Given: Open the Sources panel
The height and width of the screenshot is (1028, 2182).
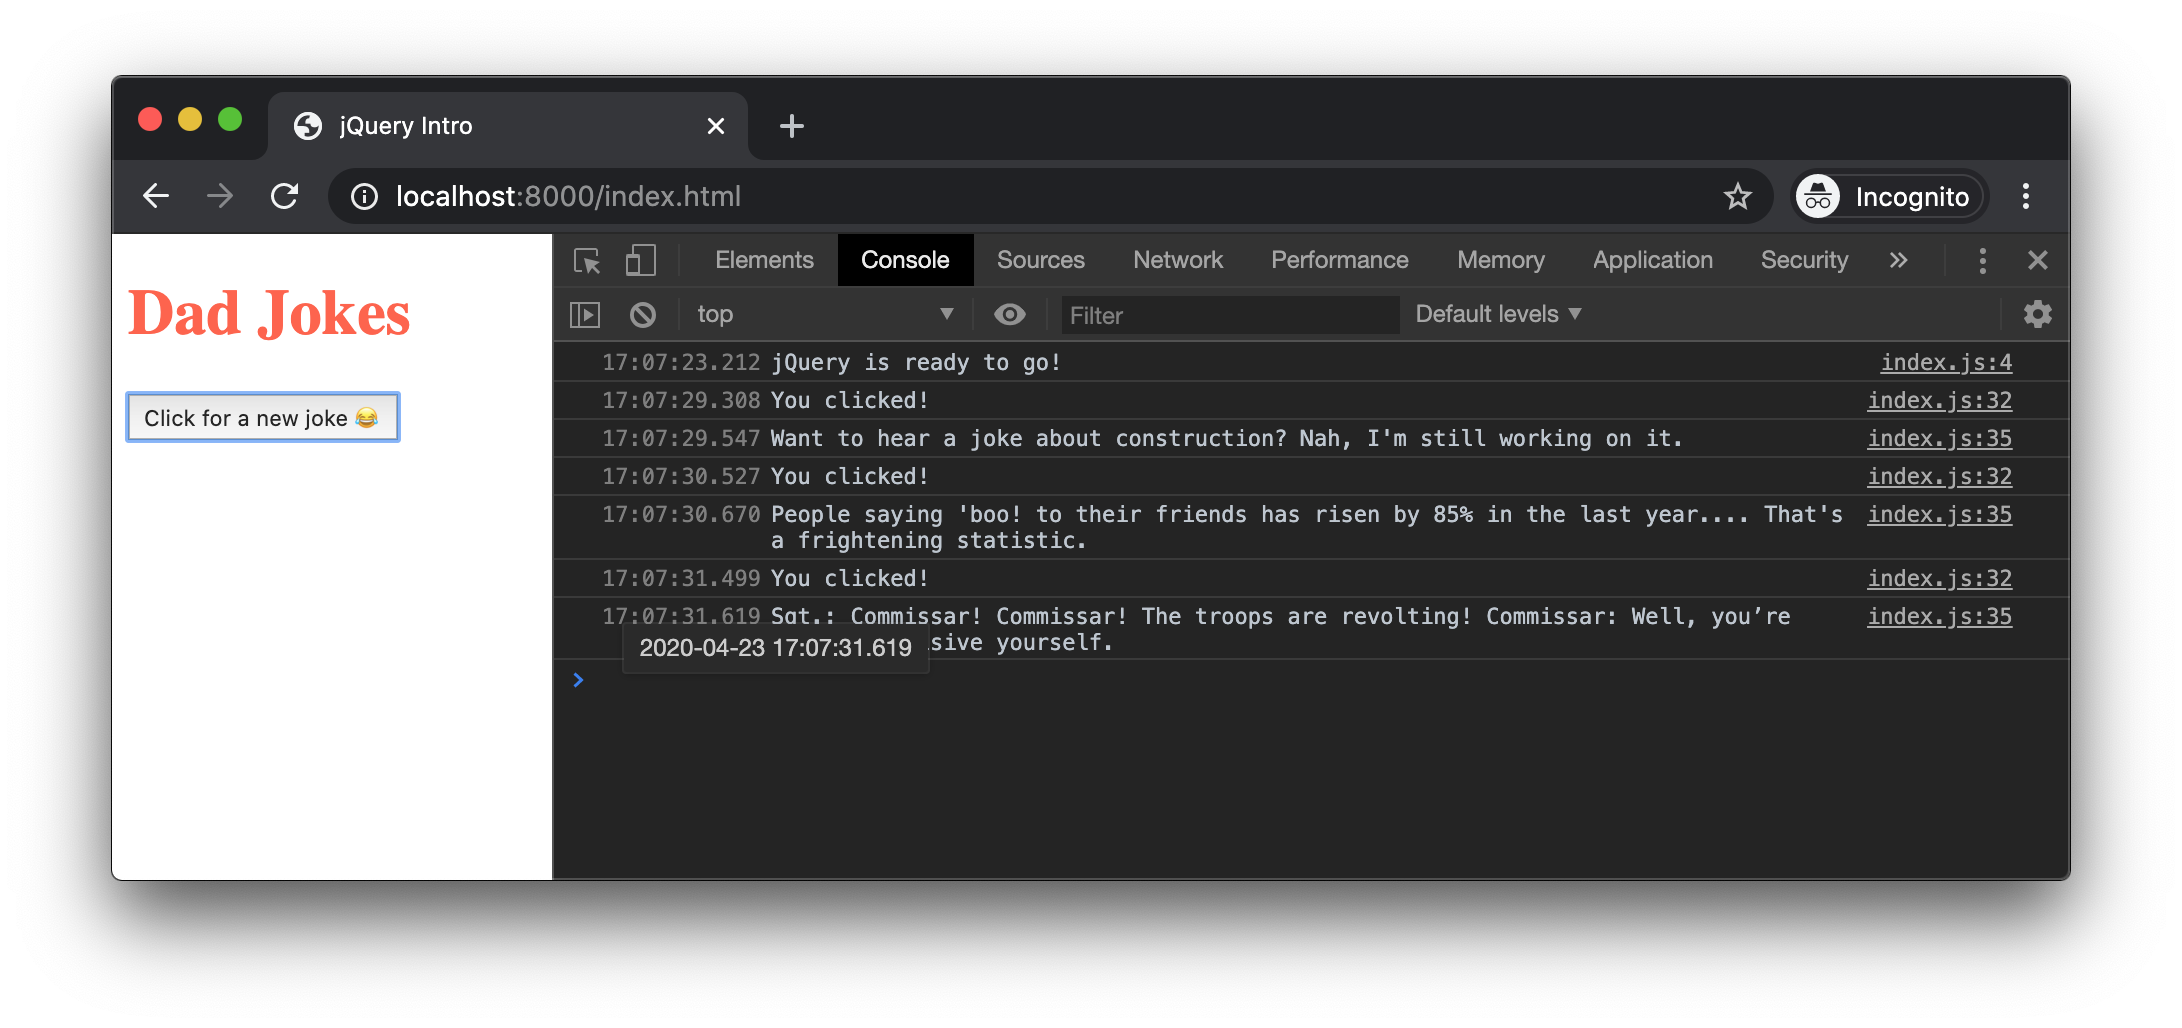Looking at the screenshot, I should click(x=1040, y=260).
